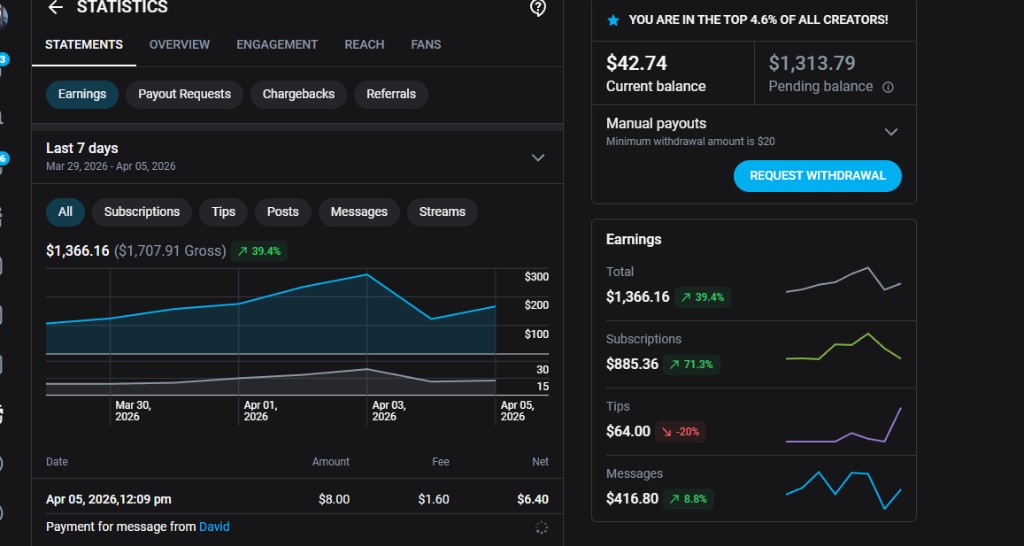Expand the Last 7 days date range
The image size is (1024, 546).
coord(538,157)
